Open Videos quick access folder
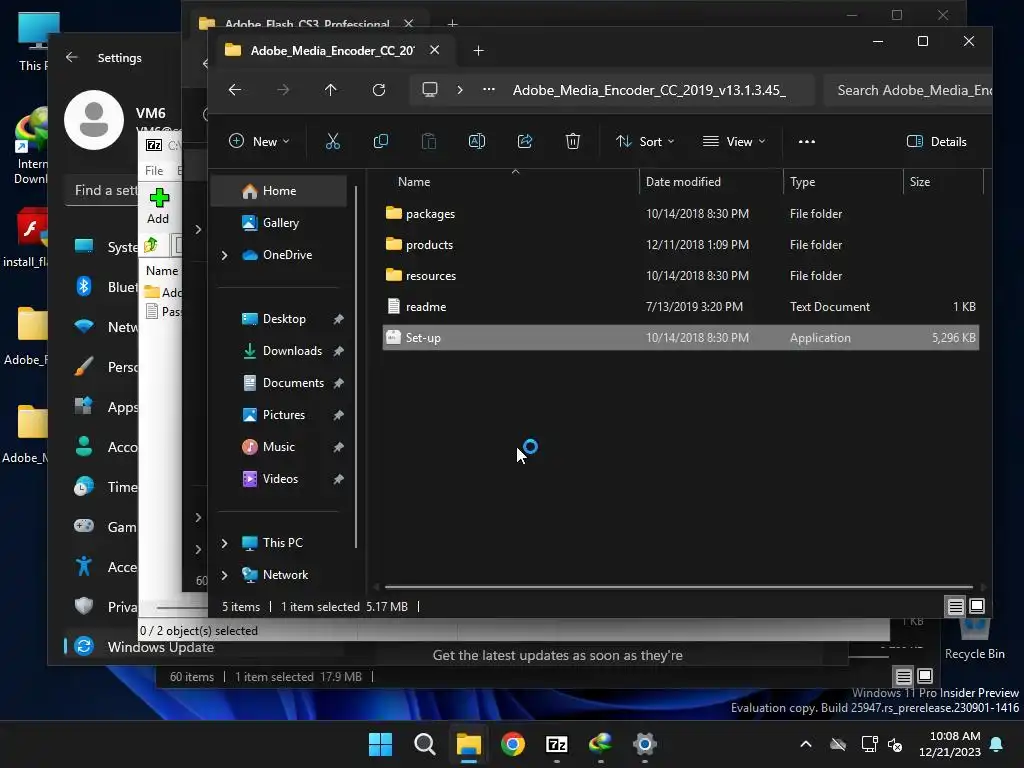The width and height of the screenshot is (1024, 768). [x=279, y=479]
